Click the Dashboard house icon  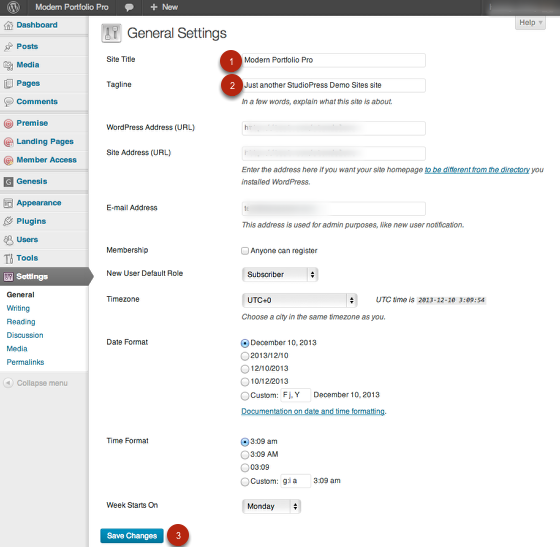(8, 25)
